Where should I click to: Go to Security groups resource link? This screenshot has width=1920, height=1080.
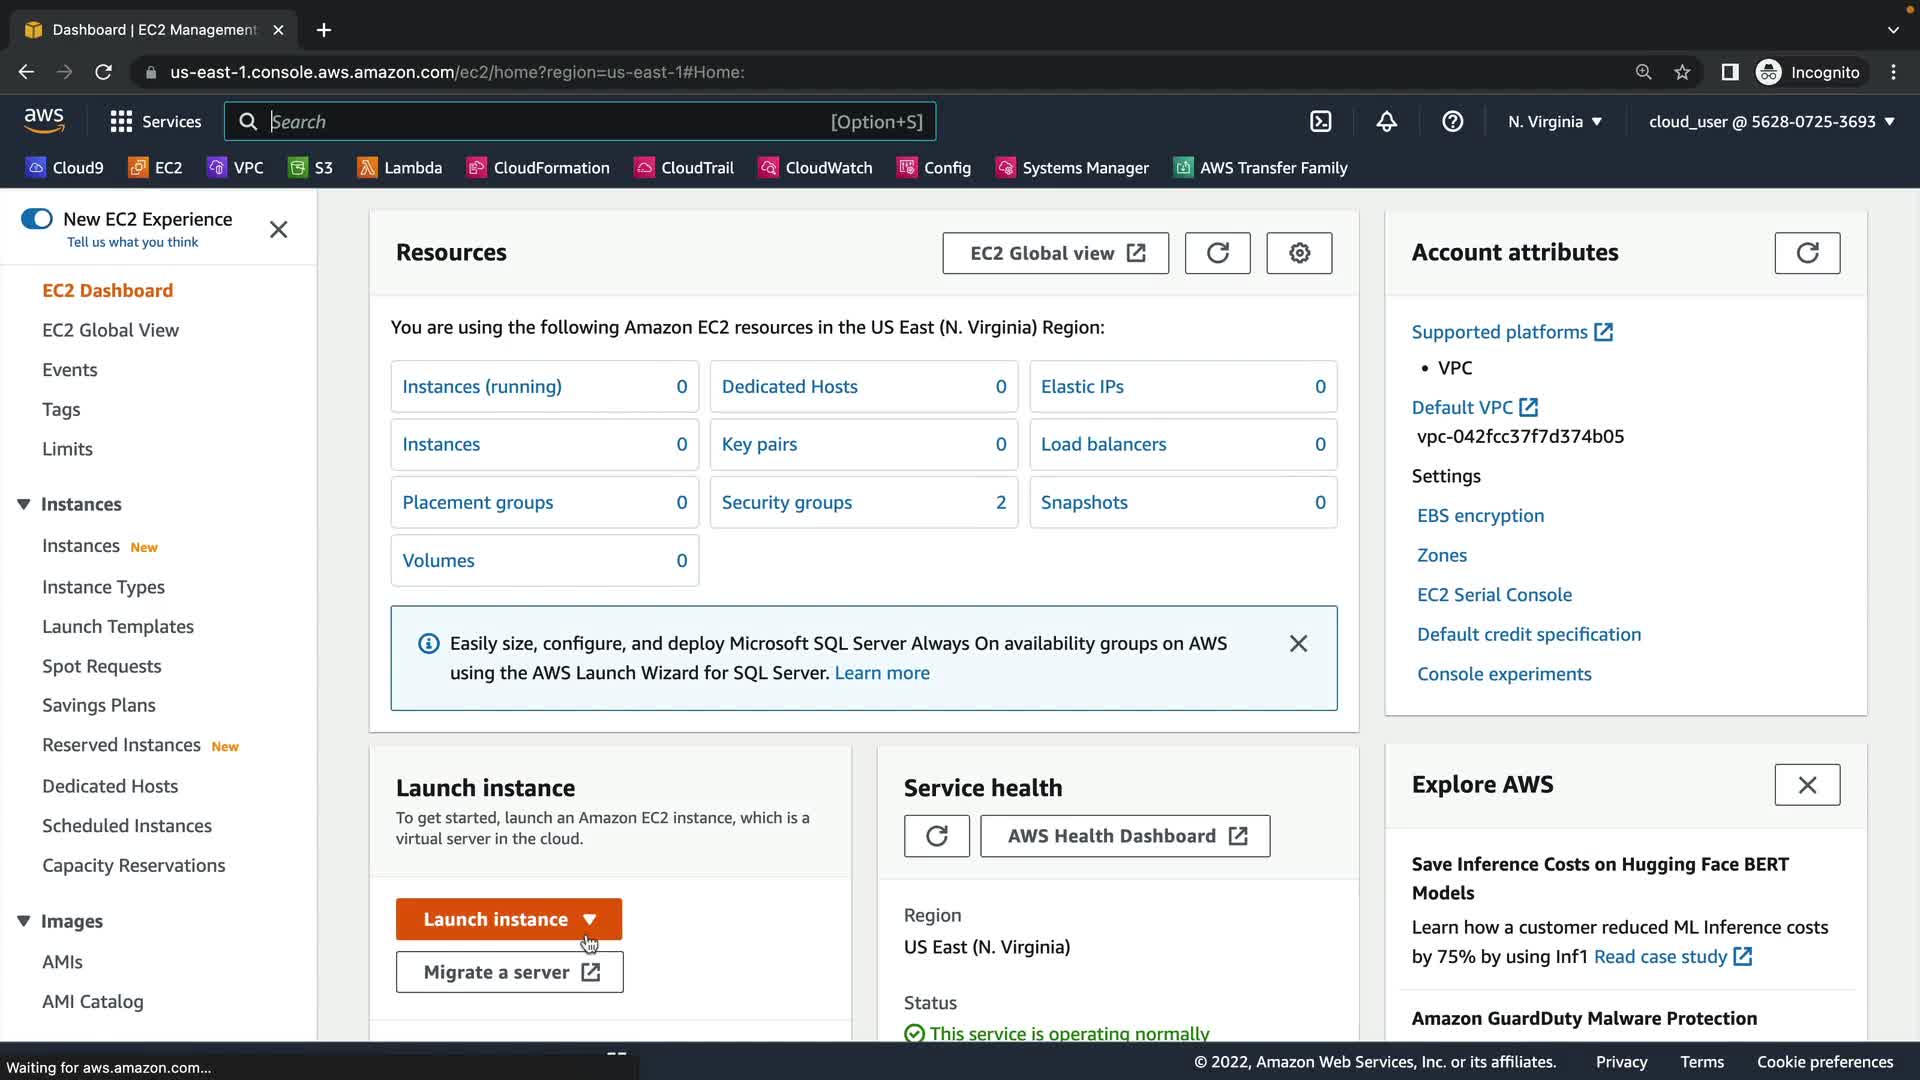point(786,503)
